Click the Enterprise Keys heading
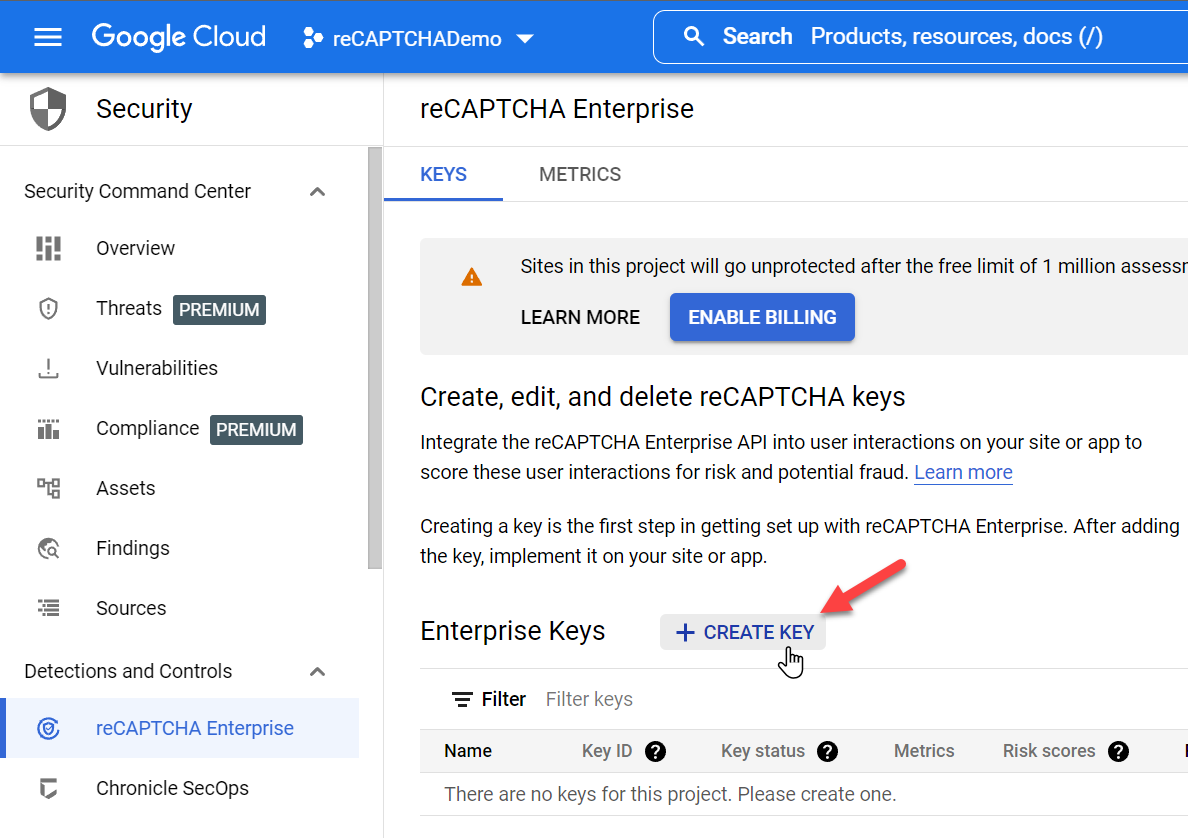 coord(513,631)
